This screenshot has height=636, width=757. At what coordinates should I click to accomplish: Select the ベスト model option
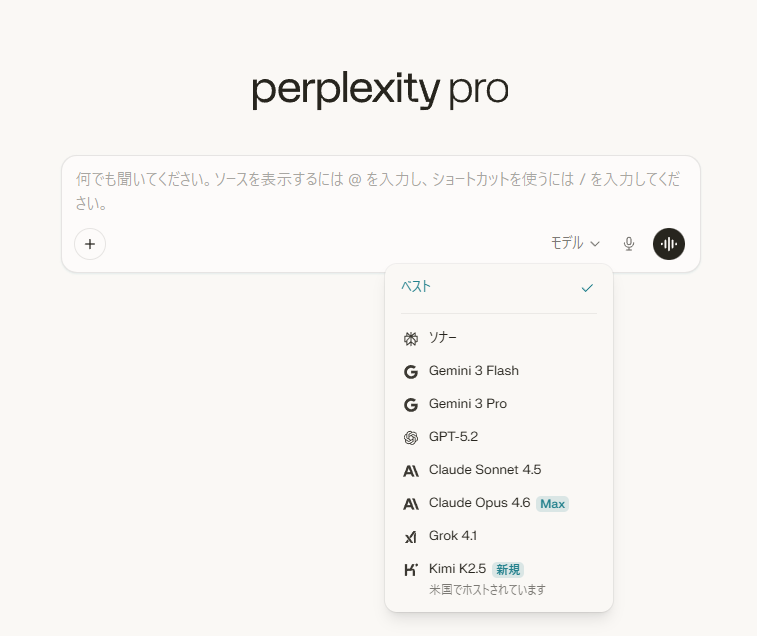[416, 287]
